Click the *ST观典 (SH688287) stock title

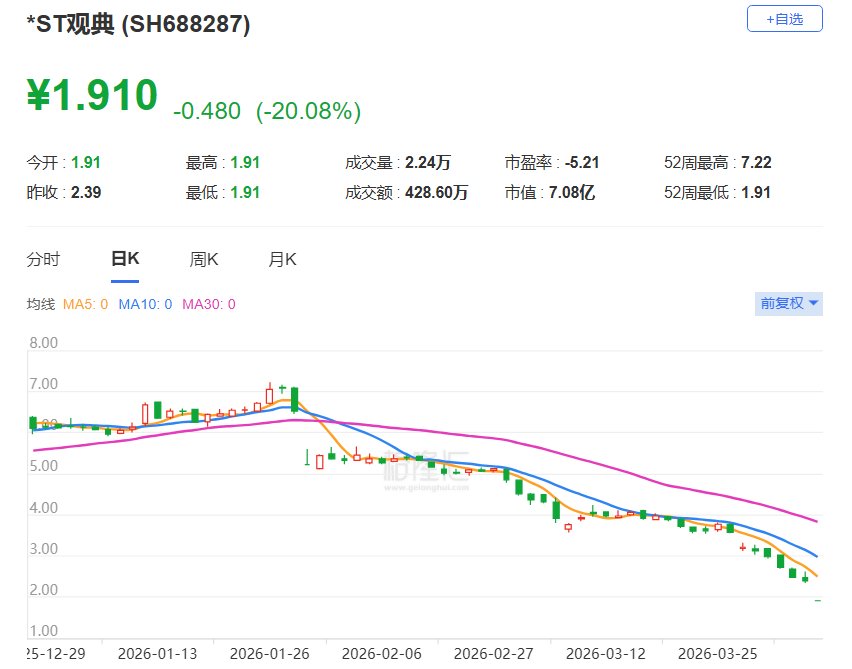(139, 24)
